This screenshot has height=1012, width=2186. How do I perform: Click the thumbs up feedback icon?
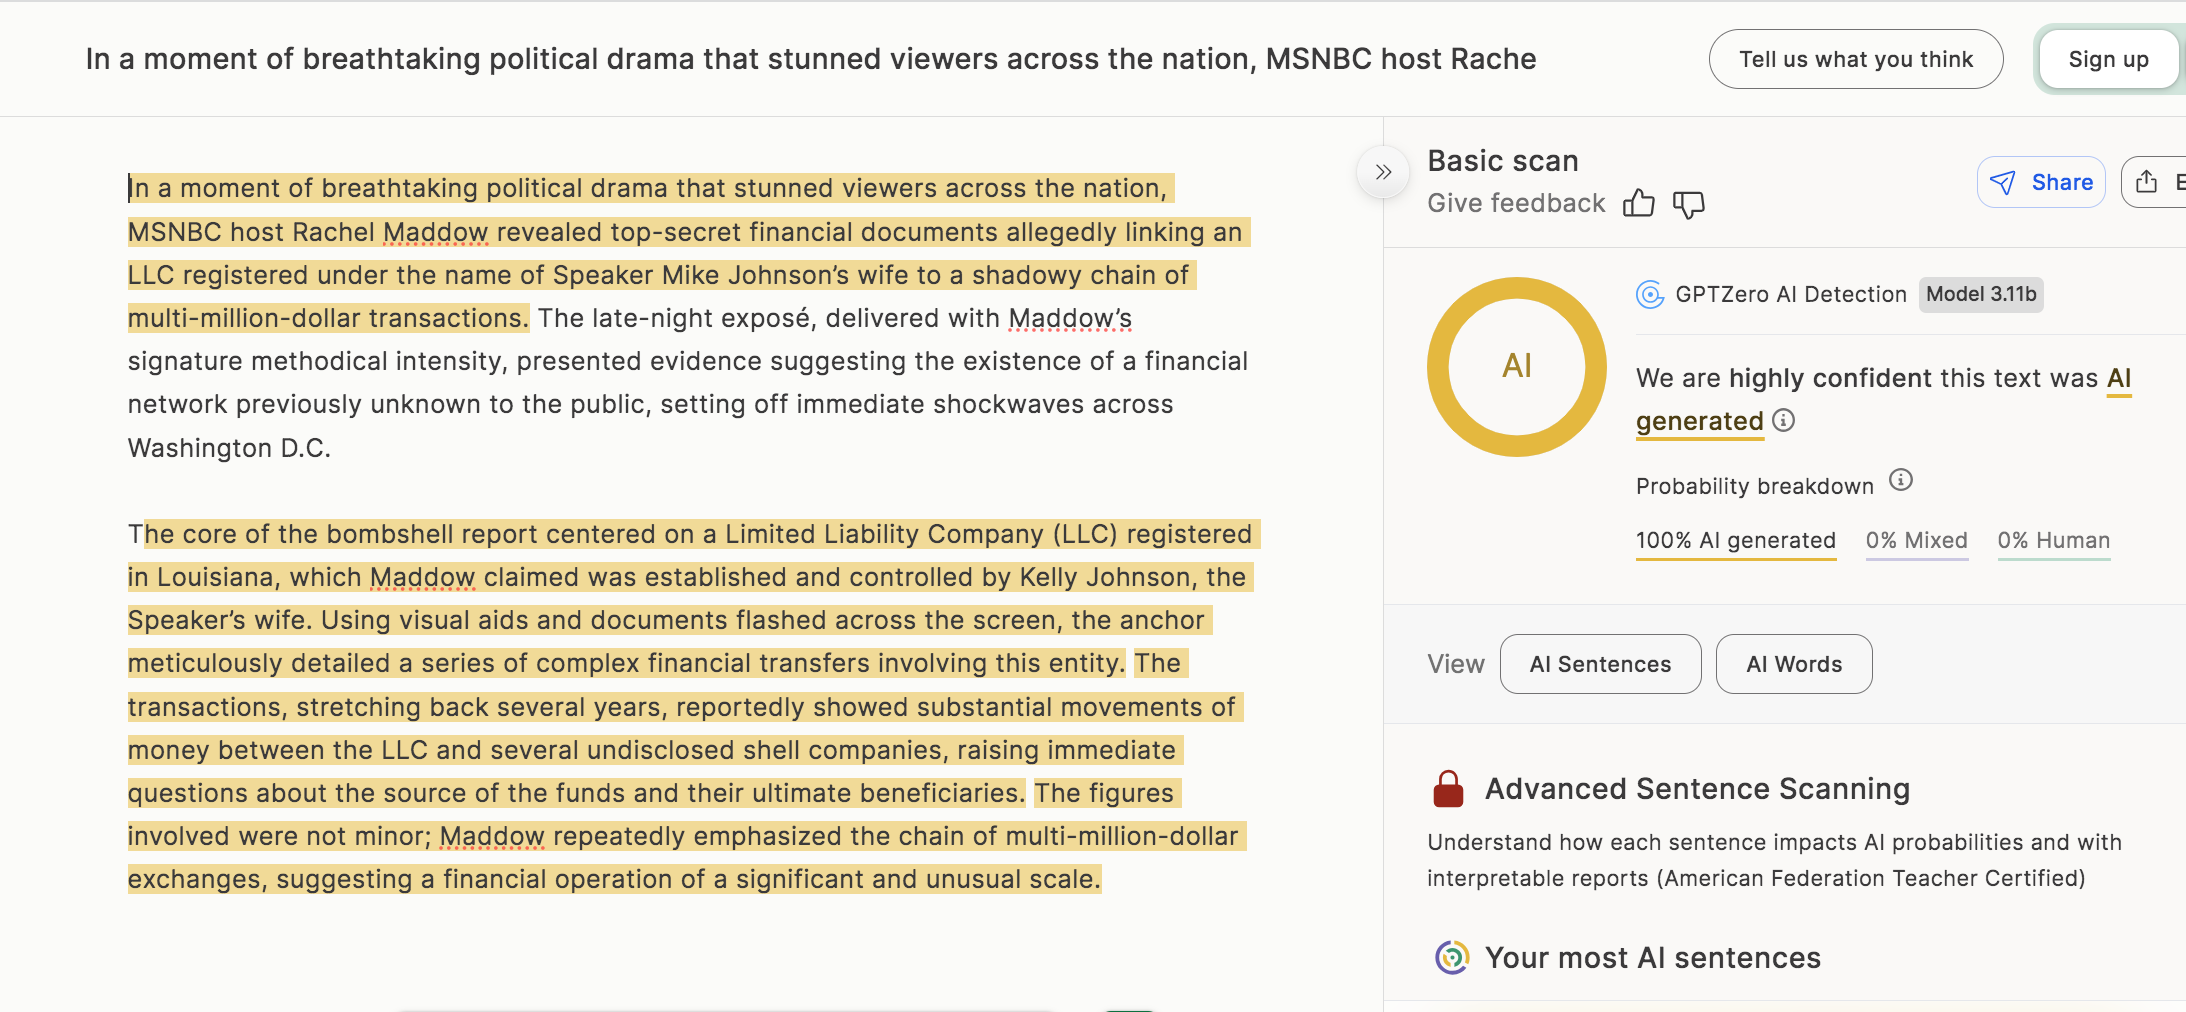[1638, 204]
